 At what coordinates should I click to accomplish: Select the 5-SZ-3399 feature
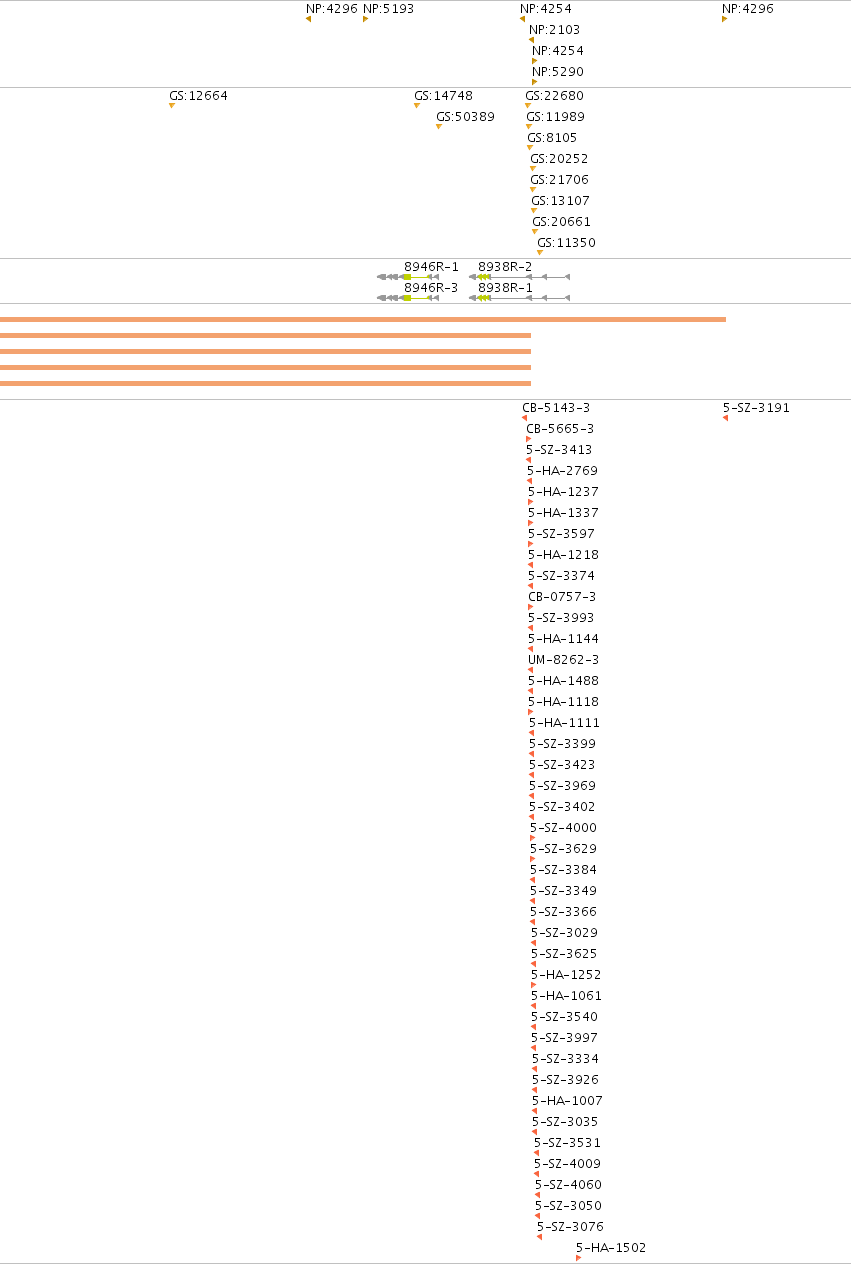click(x=562, y=744)
